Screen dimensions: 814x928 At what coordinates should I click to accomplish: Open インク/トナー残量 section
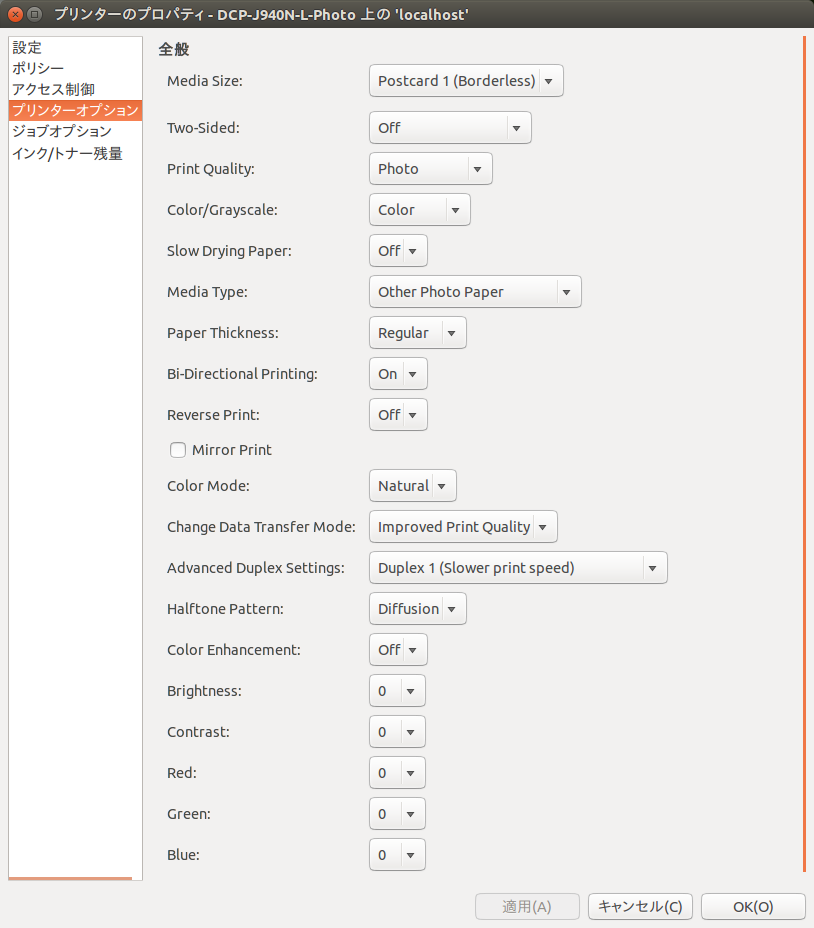[75, 153]
